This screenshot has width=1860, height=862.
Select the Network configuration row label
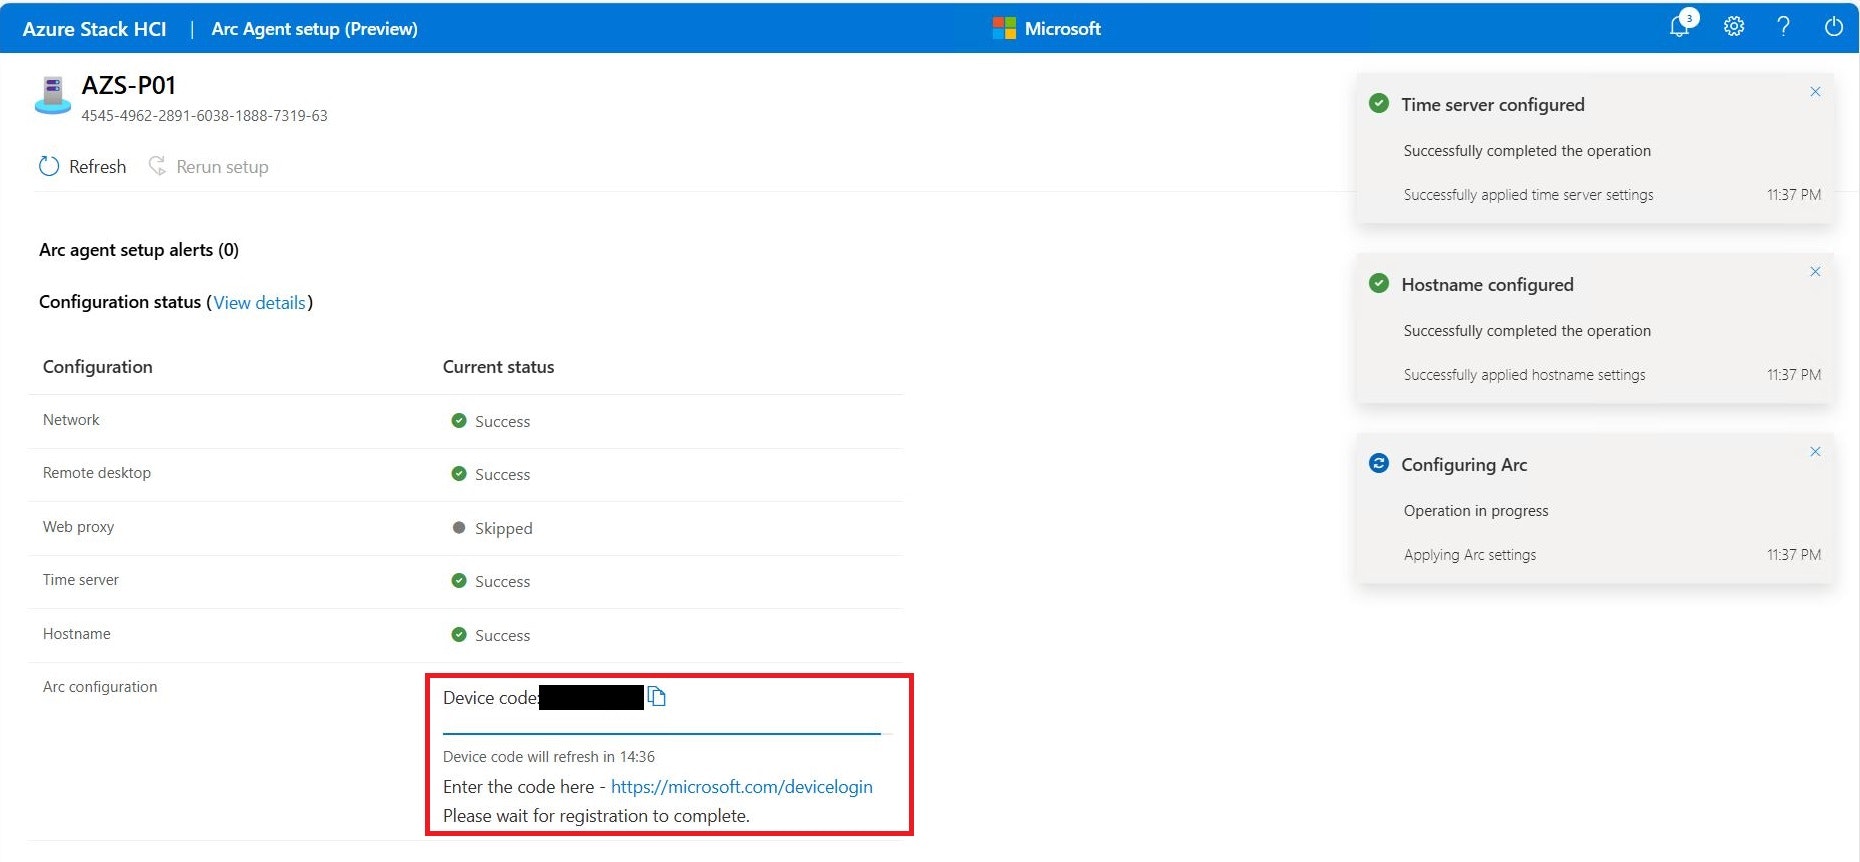click(x=71, y=420)
